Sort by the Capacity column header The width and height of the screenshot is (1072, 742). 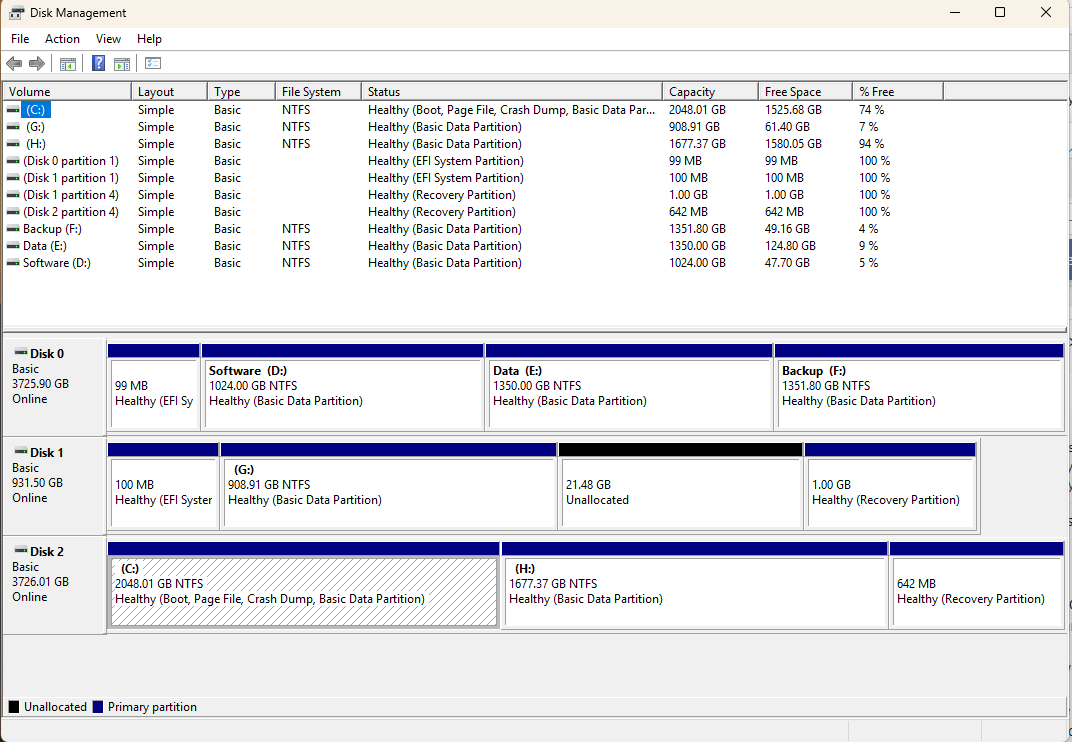pos(710,92)
